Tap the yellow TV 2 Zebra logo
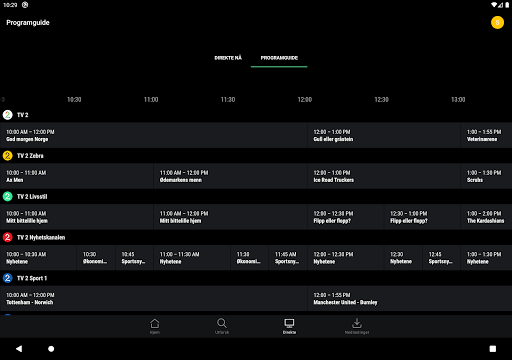The image size is (512, 360). 7,156
